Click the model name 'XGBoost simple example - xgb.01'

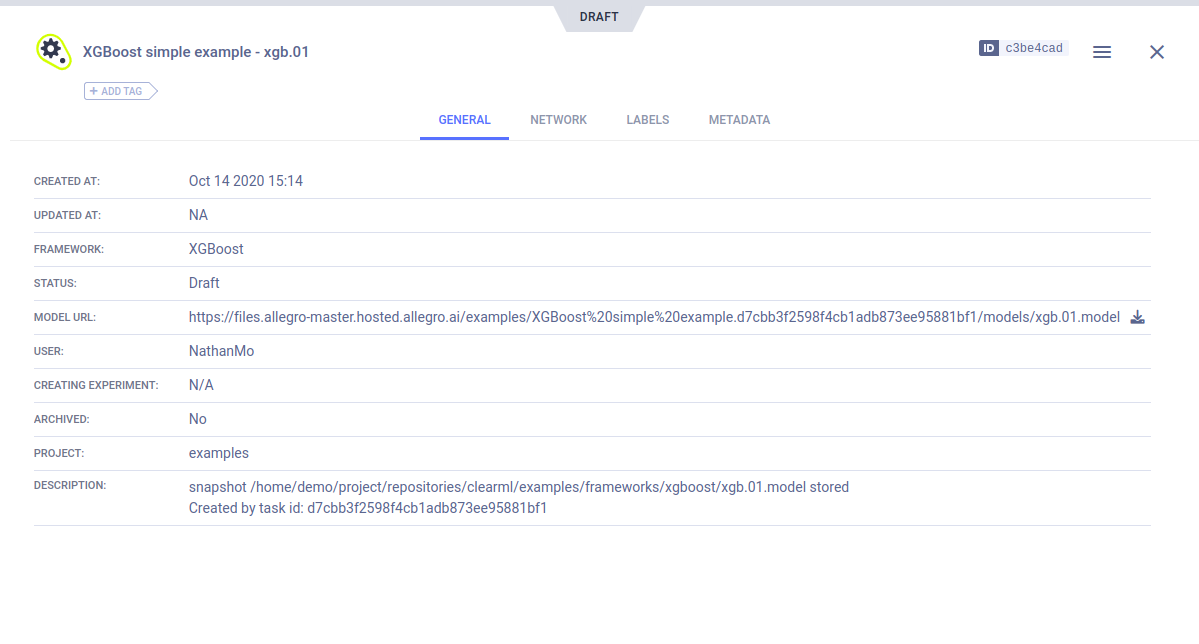[196, 52]
